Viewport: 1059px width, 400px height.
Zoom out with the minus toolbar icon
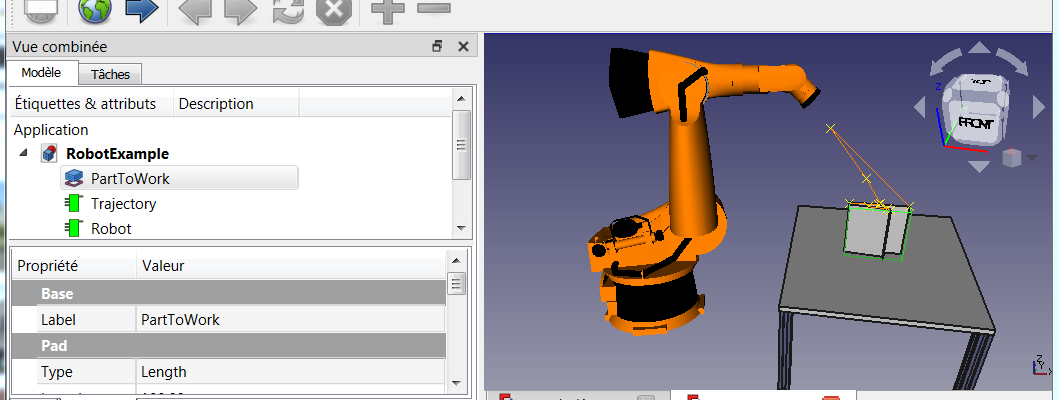(x=434, y=8)
